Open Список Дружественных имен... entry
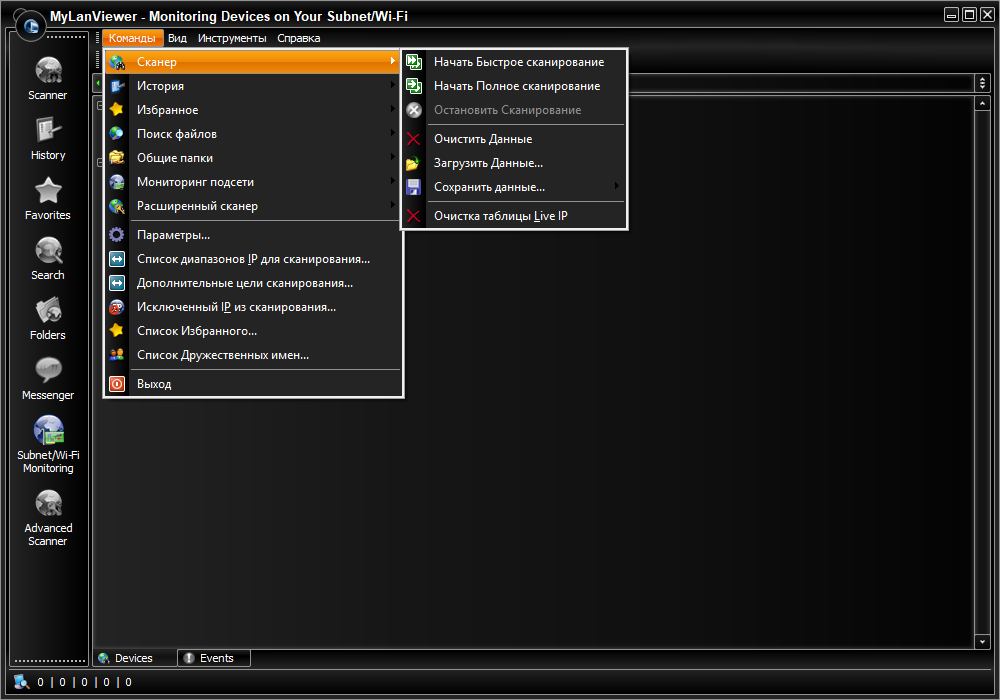The height and width of the screenshot is (700, 1000). [253, 355]
